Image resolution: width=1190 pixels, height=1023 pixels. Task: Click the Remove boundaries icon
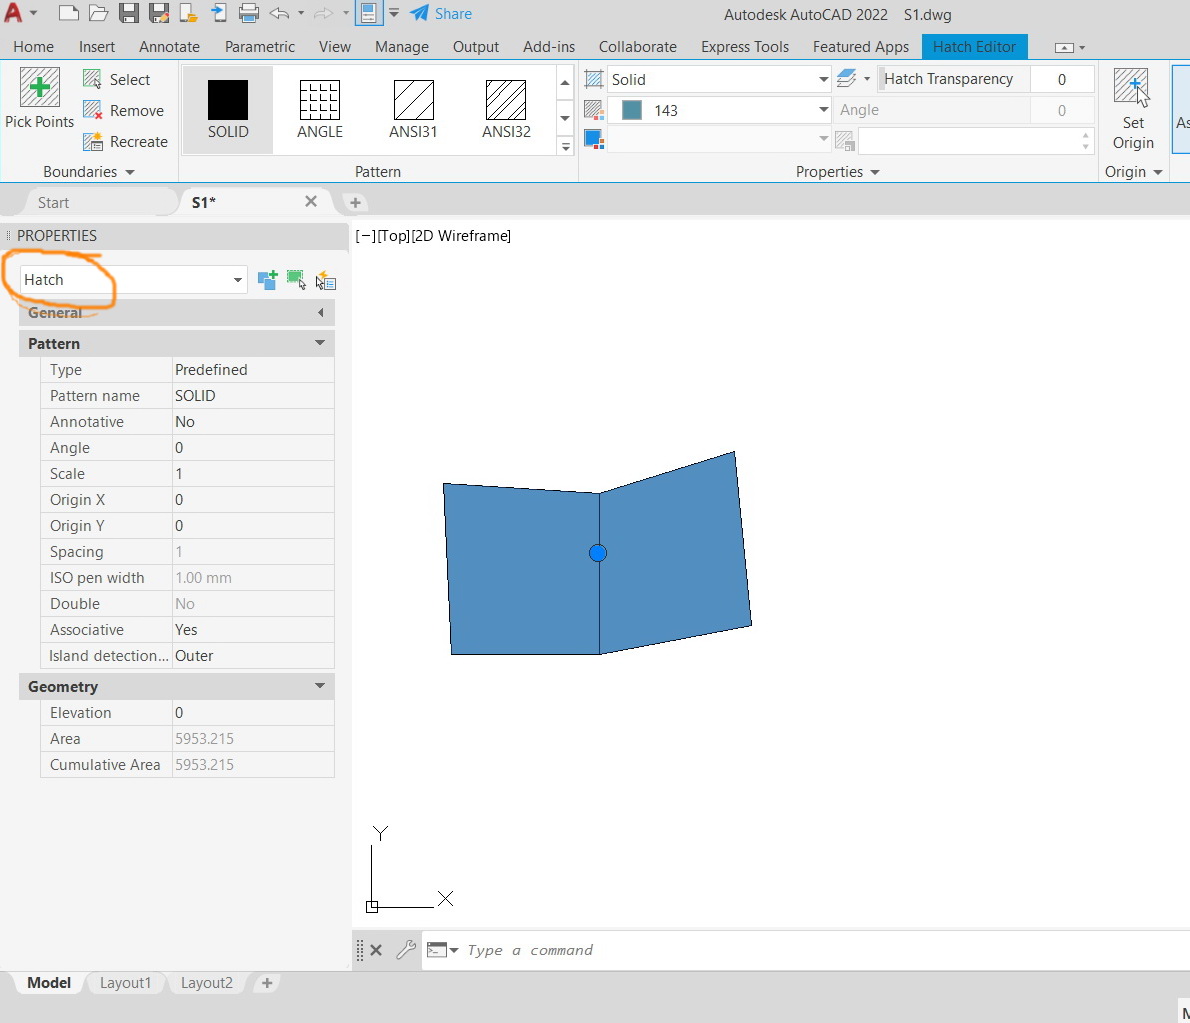[x=93, y=111]
